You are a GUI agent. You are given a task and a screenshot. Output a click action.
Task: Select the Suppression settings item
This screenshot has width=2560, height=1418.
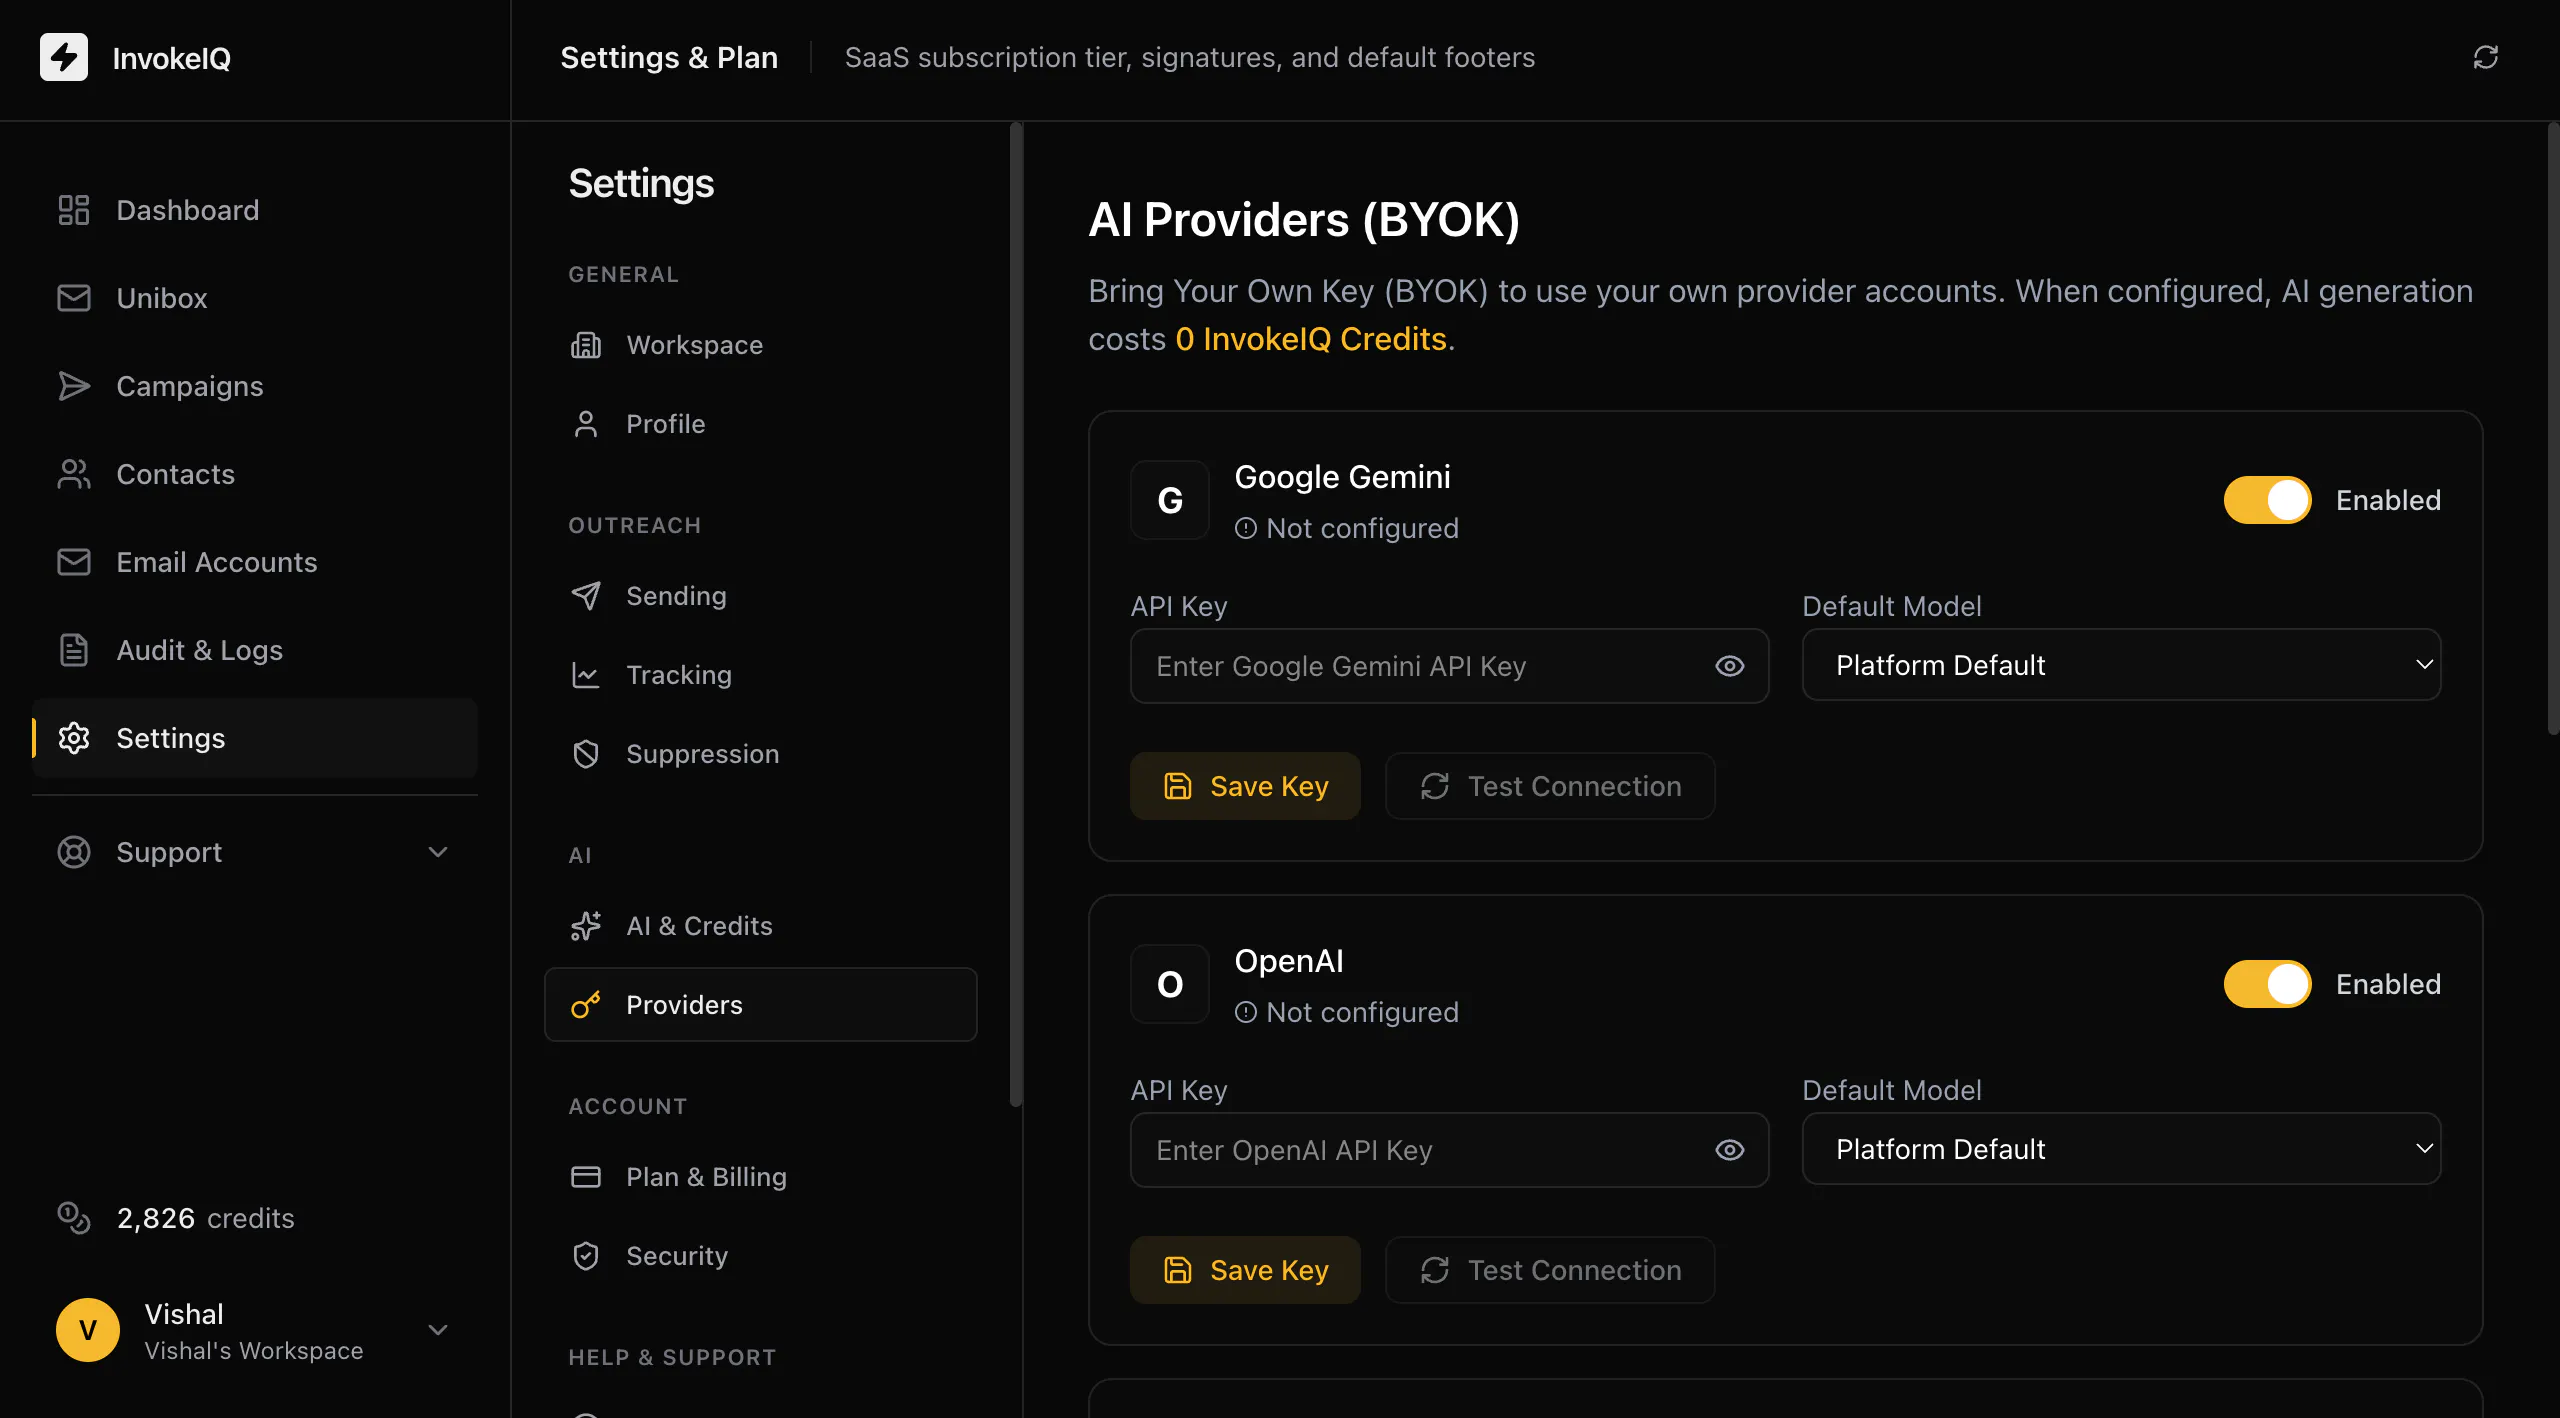[761, 754]
